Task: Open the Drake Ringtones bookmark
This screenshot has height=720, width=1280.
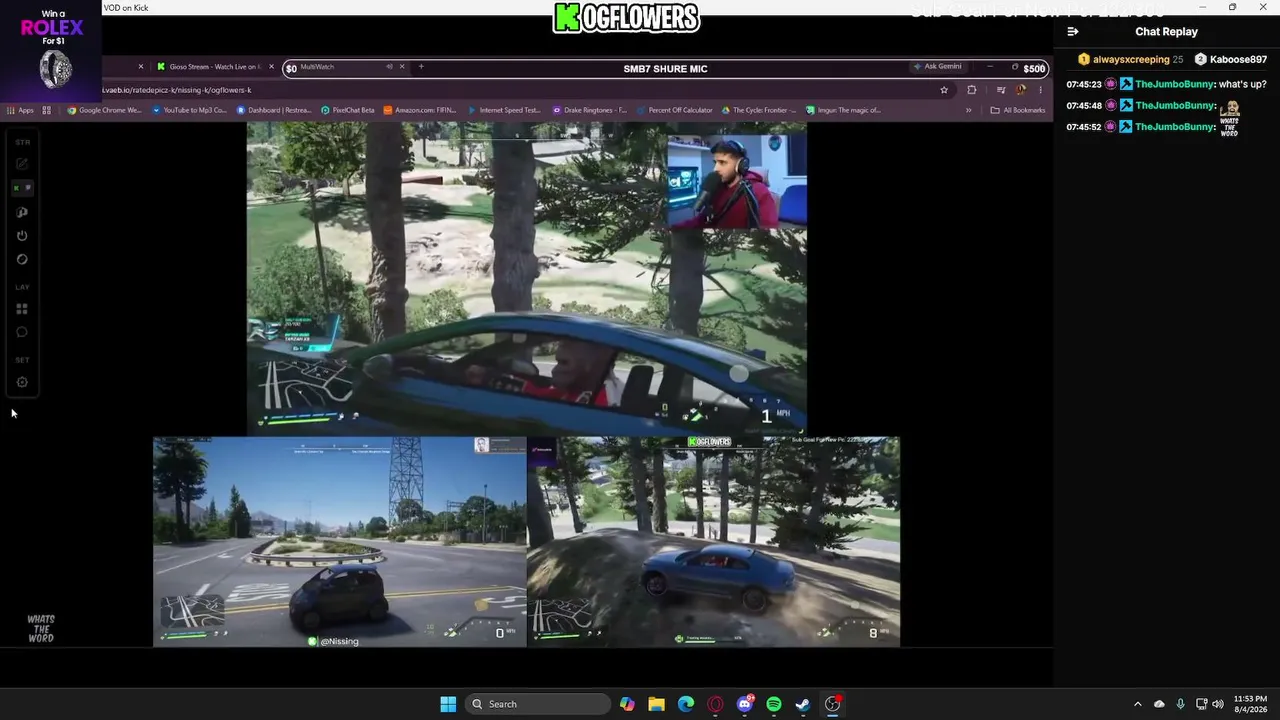Action: point(590,110)
